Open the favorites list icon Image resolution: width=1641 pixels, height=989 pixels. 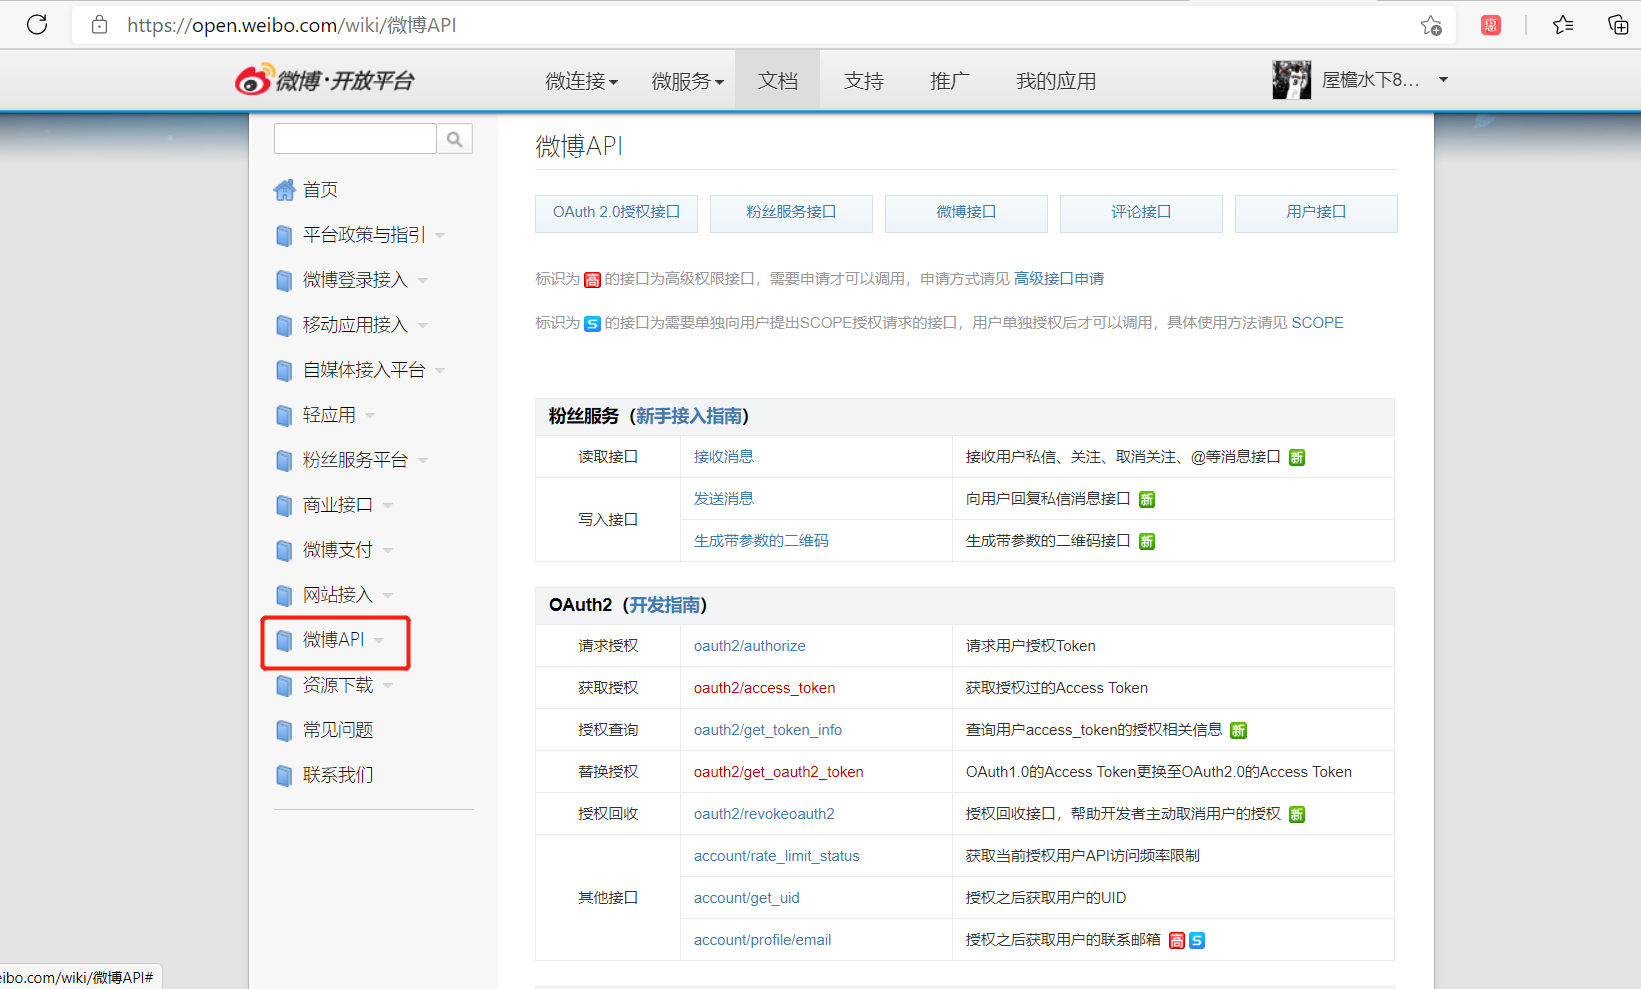[x=1564, y=25]
